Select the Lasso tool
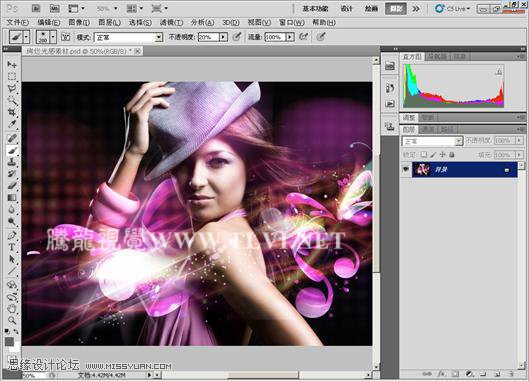Screen dimensions: 529x381 [12, 88]
